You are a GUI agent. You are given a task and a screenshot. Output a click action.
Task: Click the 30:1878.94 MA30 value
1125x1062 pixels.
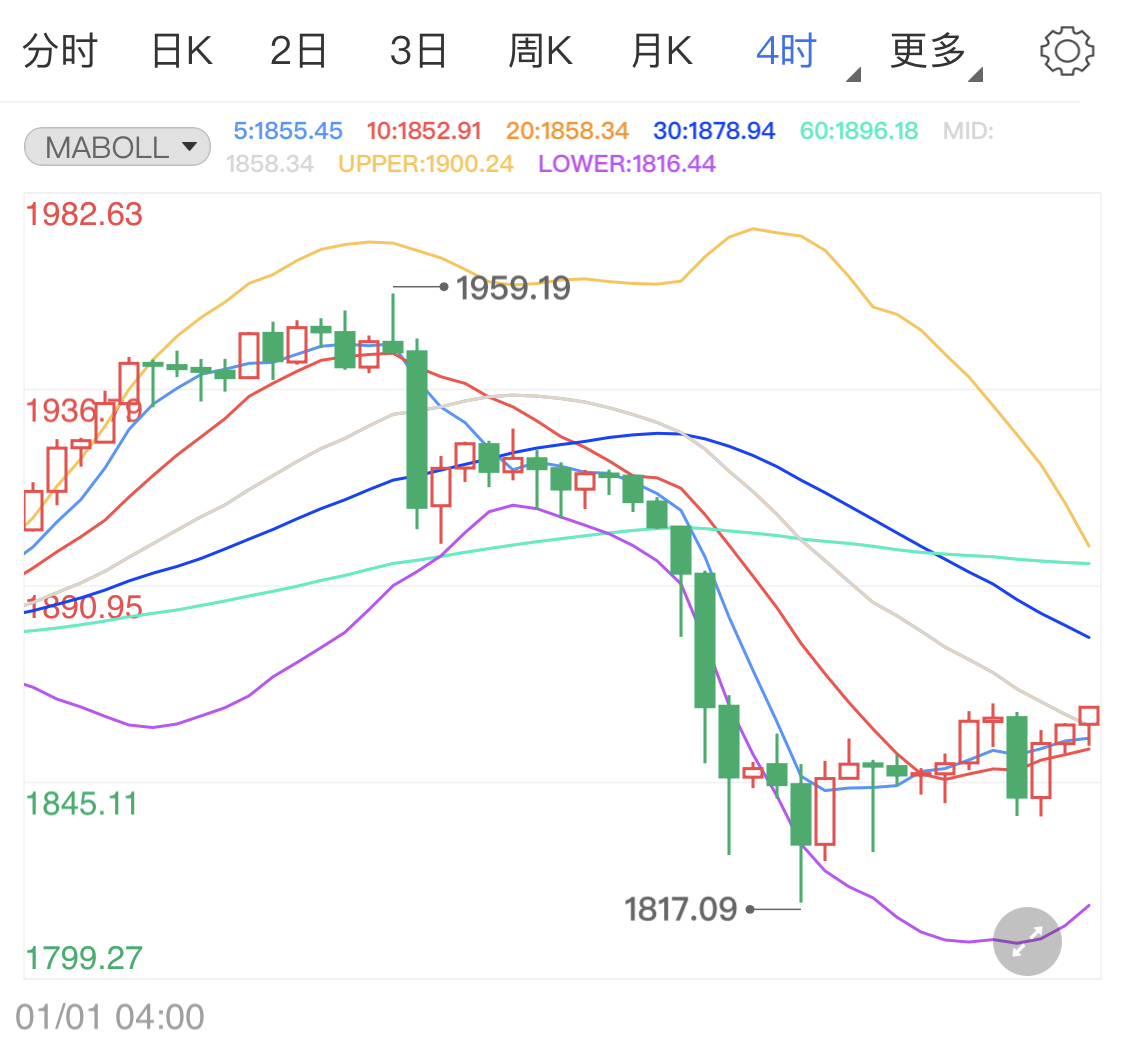point(714,131)
